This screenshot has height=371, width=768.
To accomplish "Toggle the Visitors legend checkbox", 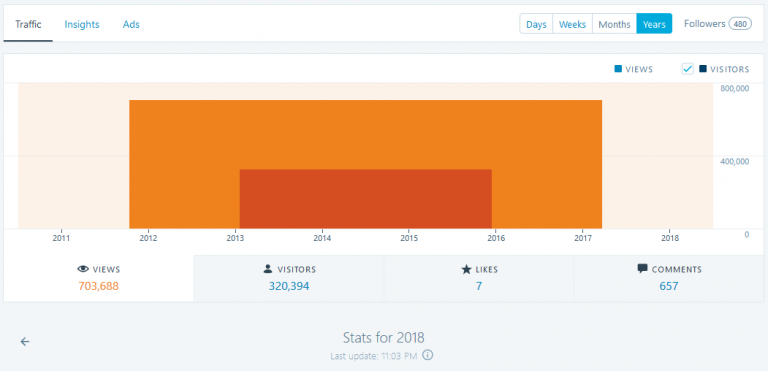I will pos(688,69).
